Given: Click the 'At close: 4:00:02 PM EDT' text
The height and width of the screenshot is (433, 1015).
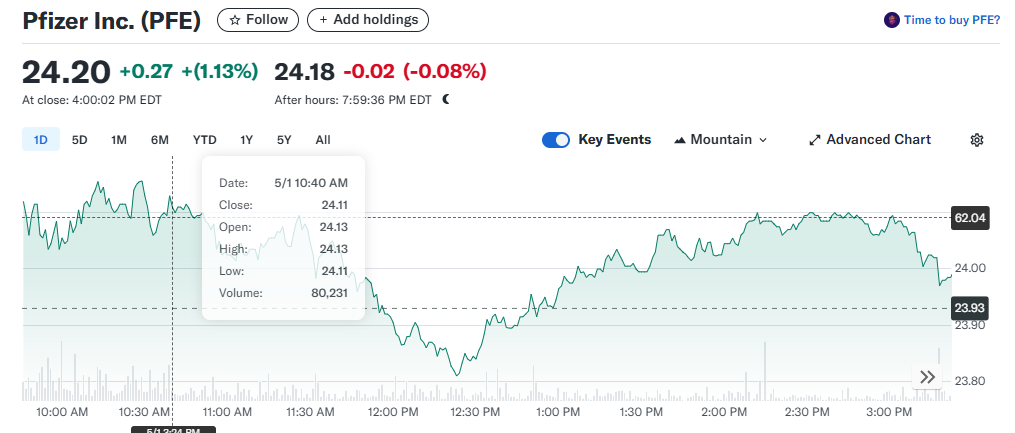Looking at the screenshot, I should (x=92, y=100).
